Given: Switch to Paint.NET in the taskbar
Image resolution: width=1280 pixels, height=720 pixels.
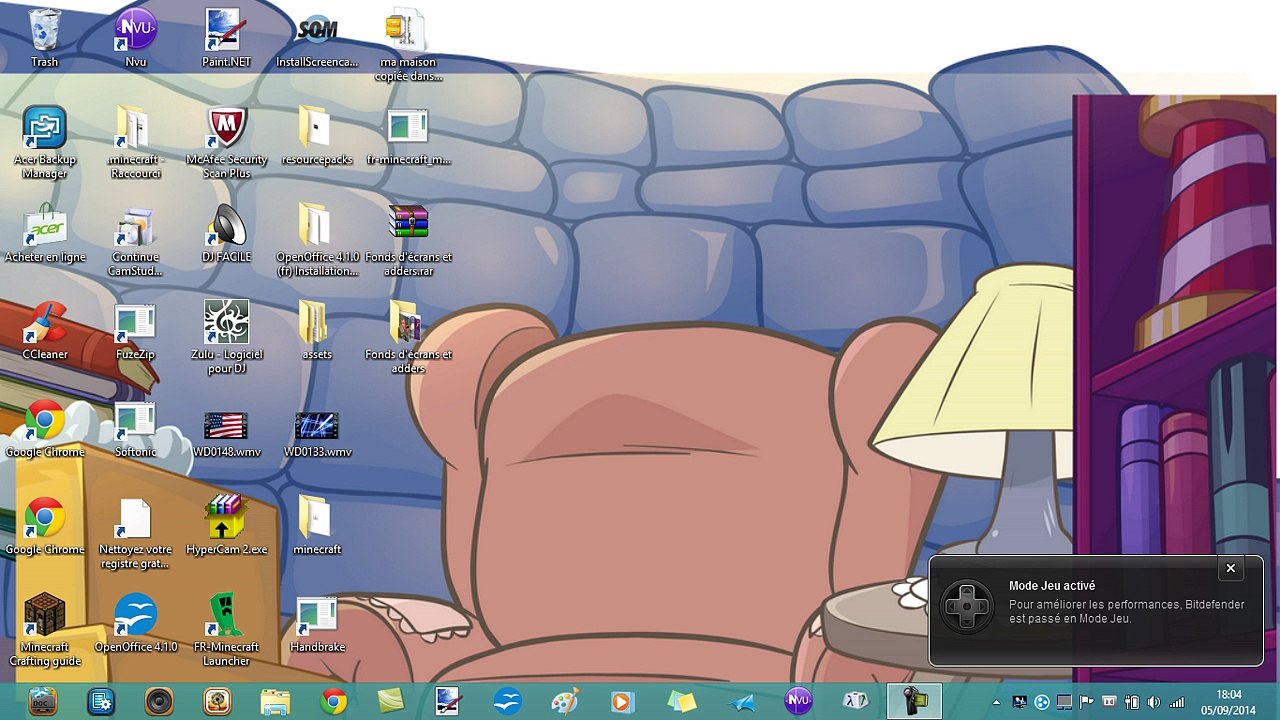Looking at the screenshot, I should point(449,701).
